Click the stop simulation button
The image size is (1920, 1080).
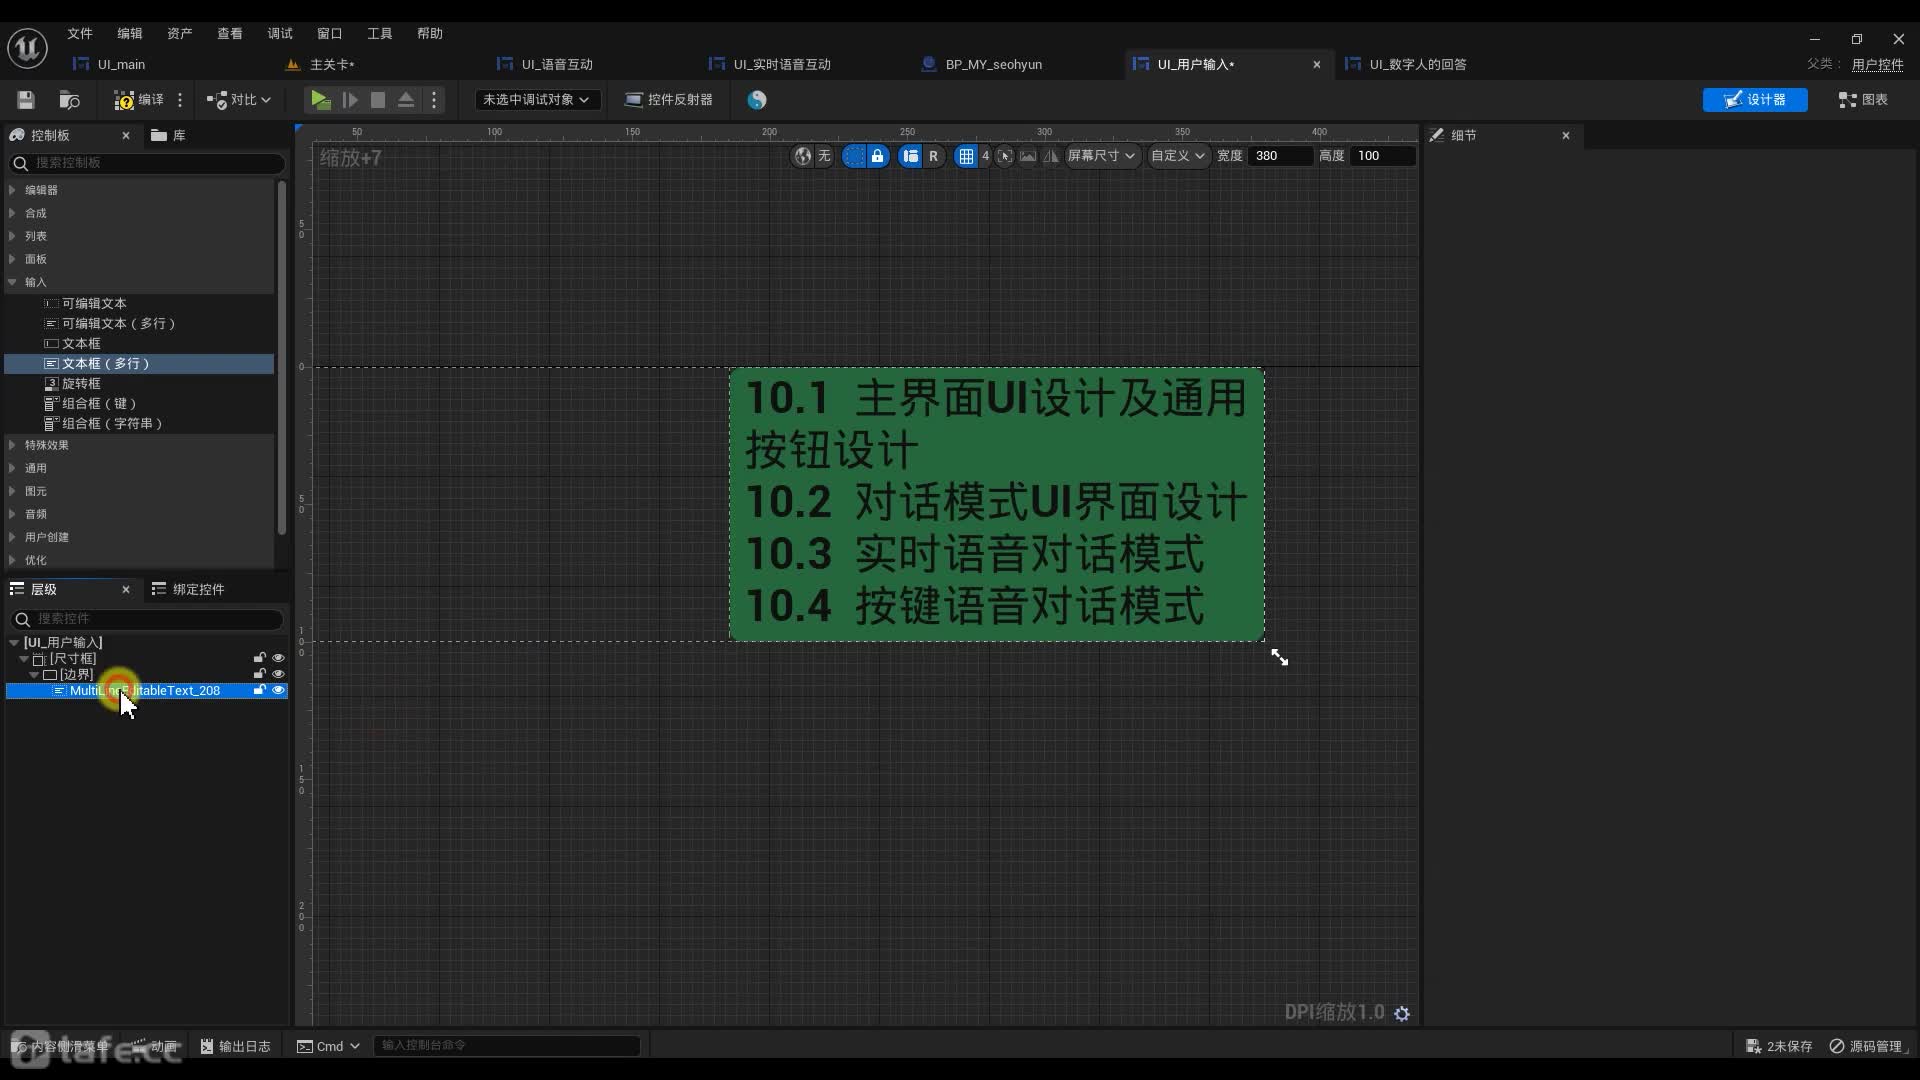coord(378,100)
